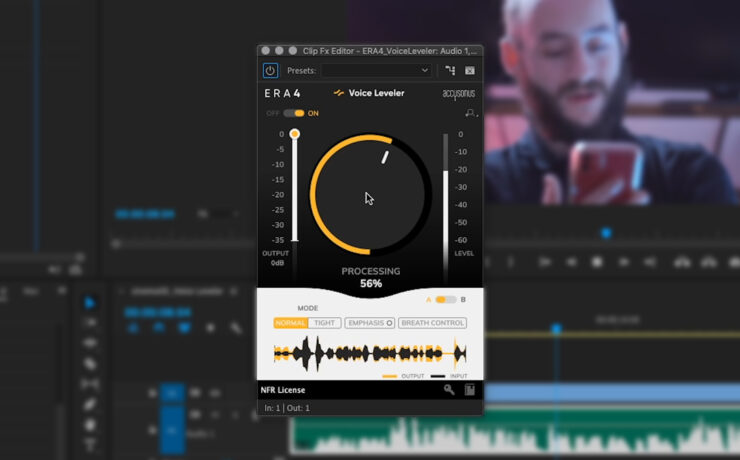
Task: Click the Processing dial knob
Action: [x=370, y=194]
